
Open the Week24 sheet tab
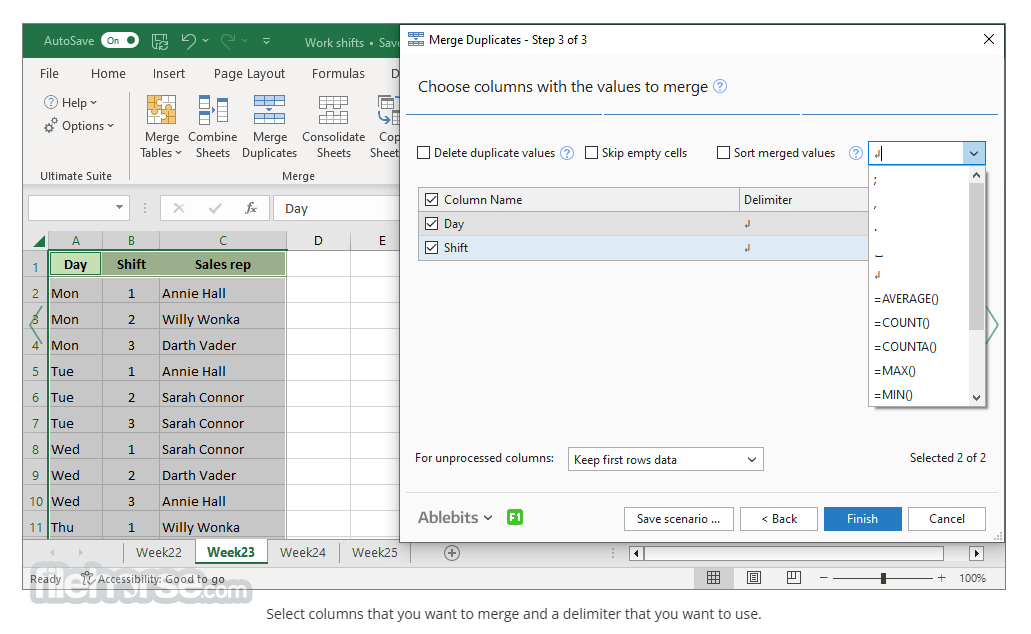[302, 552]
